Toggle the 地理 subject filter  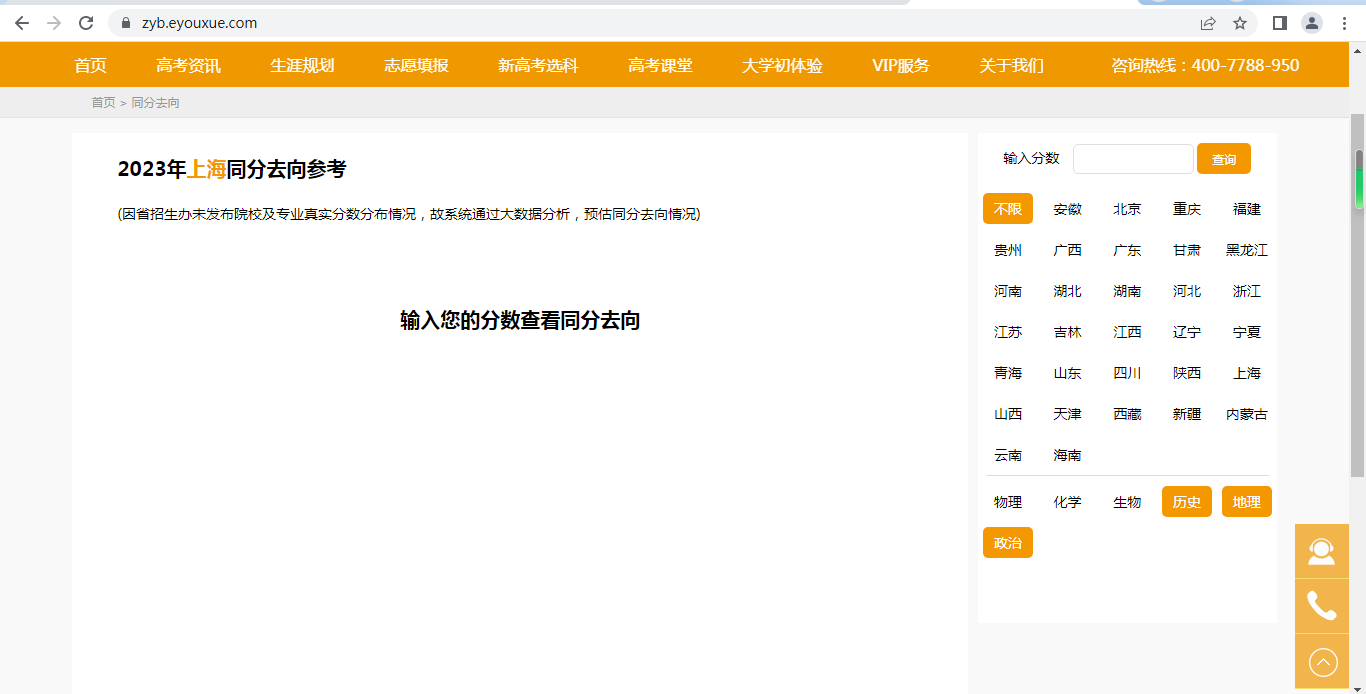pyautogui.click(x=1246, y=502)
